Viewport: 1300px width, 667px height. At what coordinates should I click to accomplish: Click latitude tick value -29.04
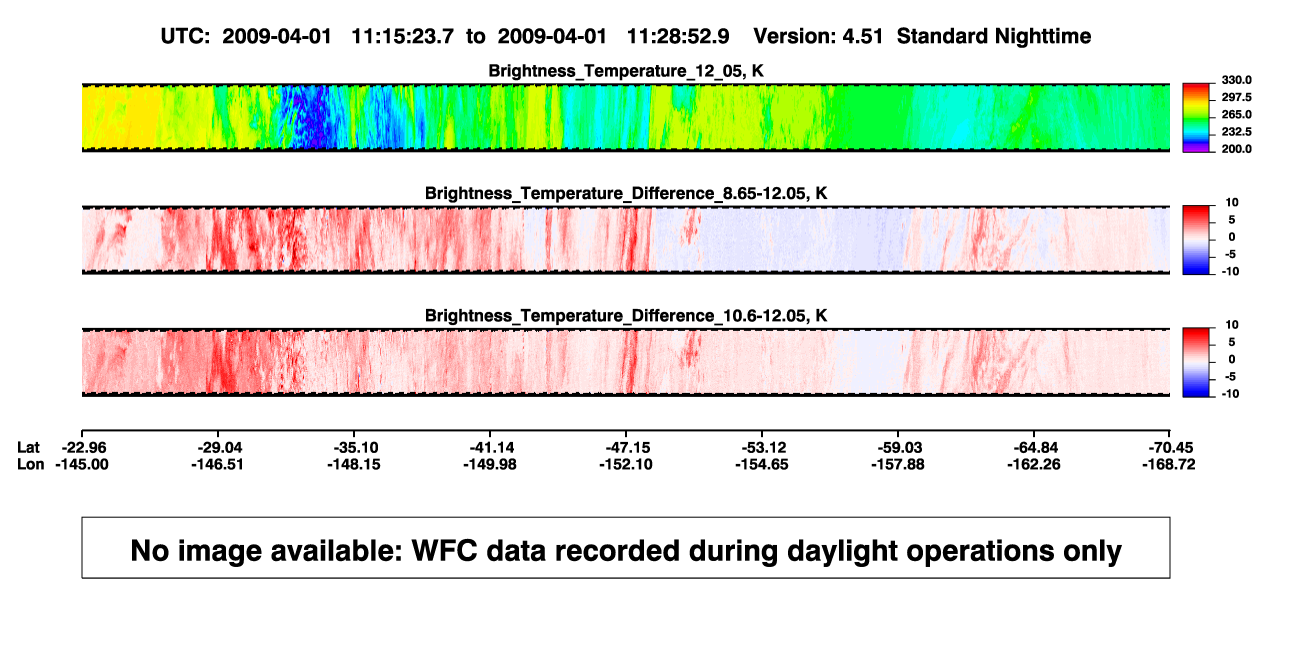tap(217, 447)
